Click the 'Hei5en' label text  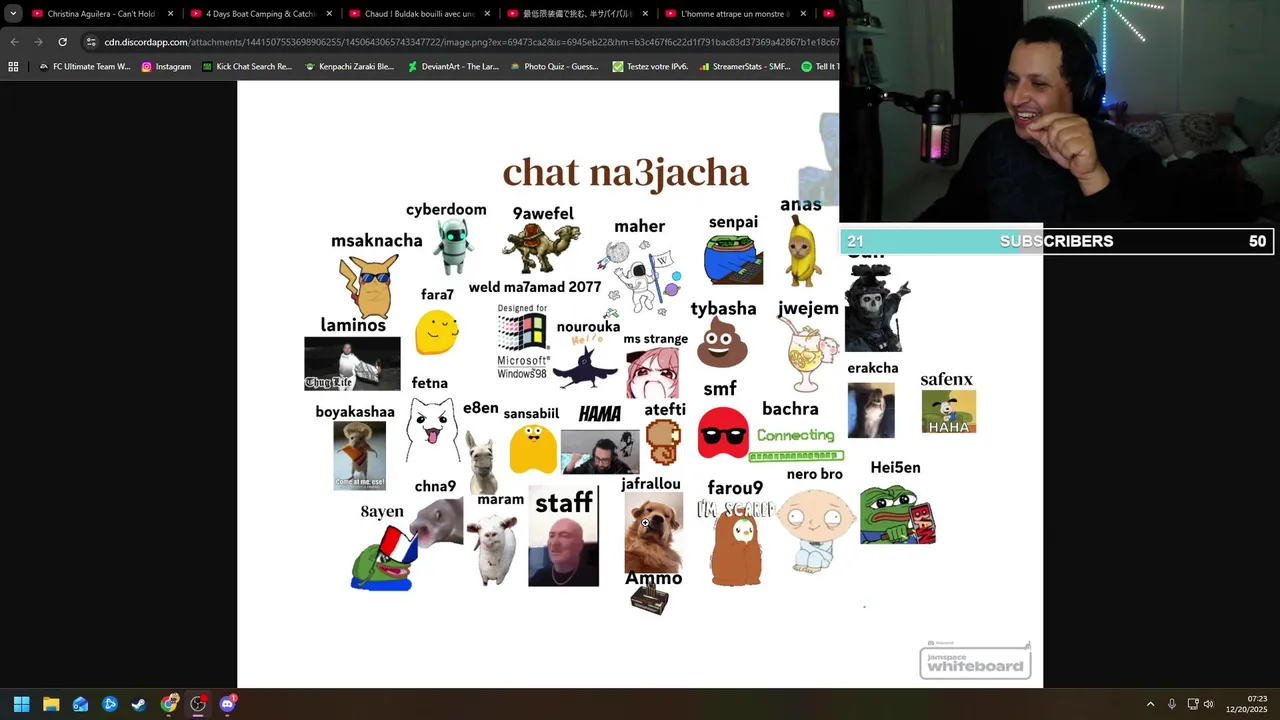click(895, 467)
